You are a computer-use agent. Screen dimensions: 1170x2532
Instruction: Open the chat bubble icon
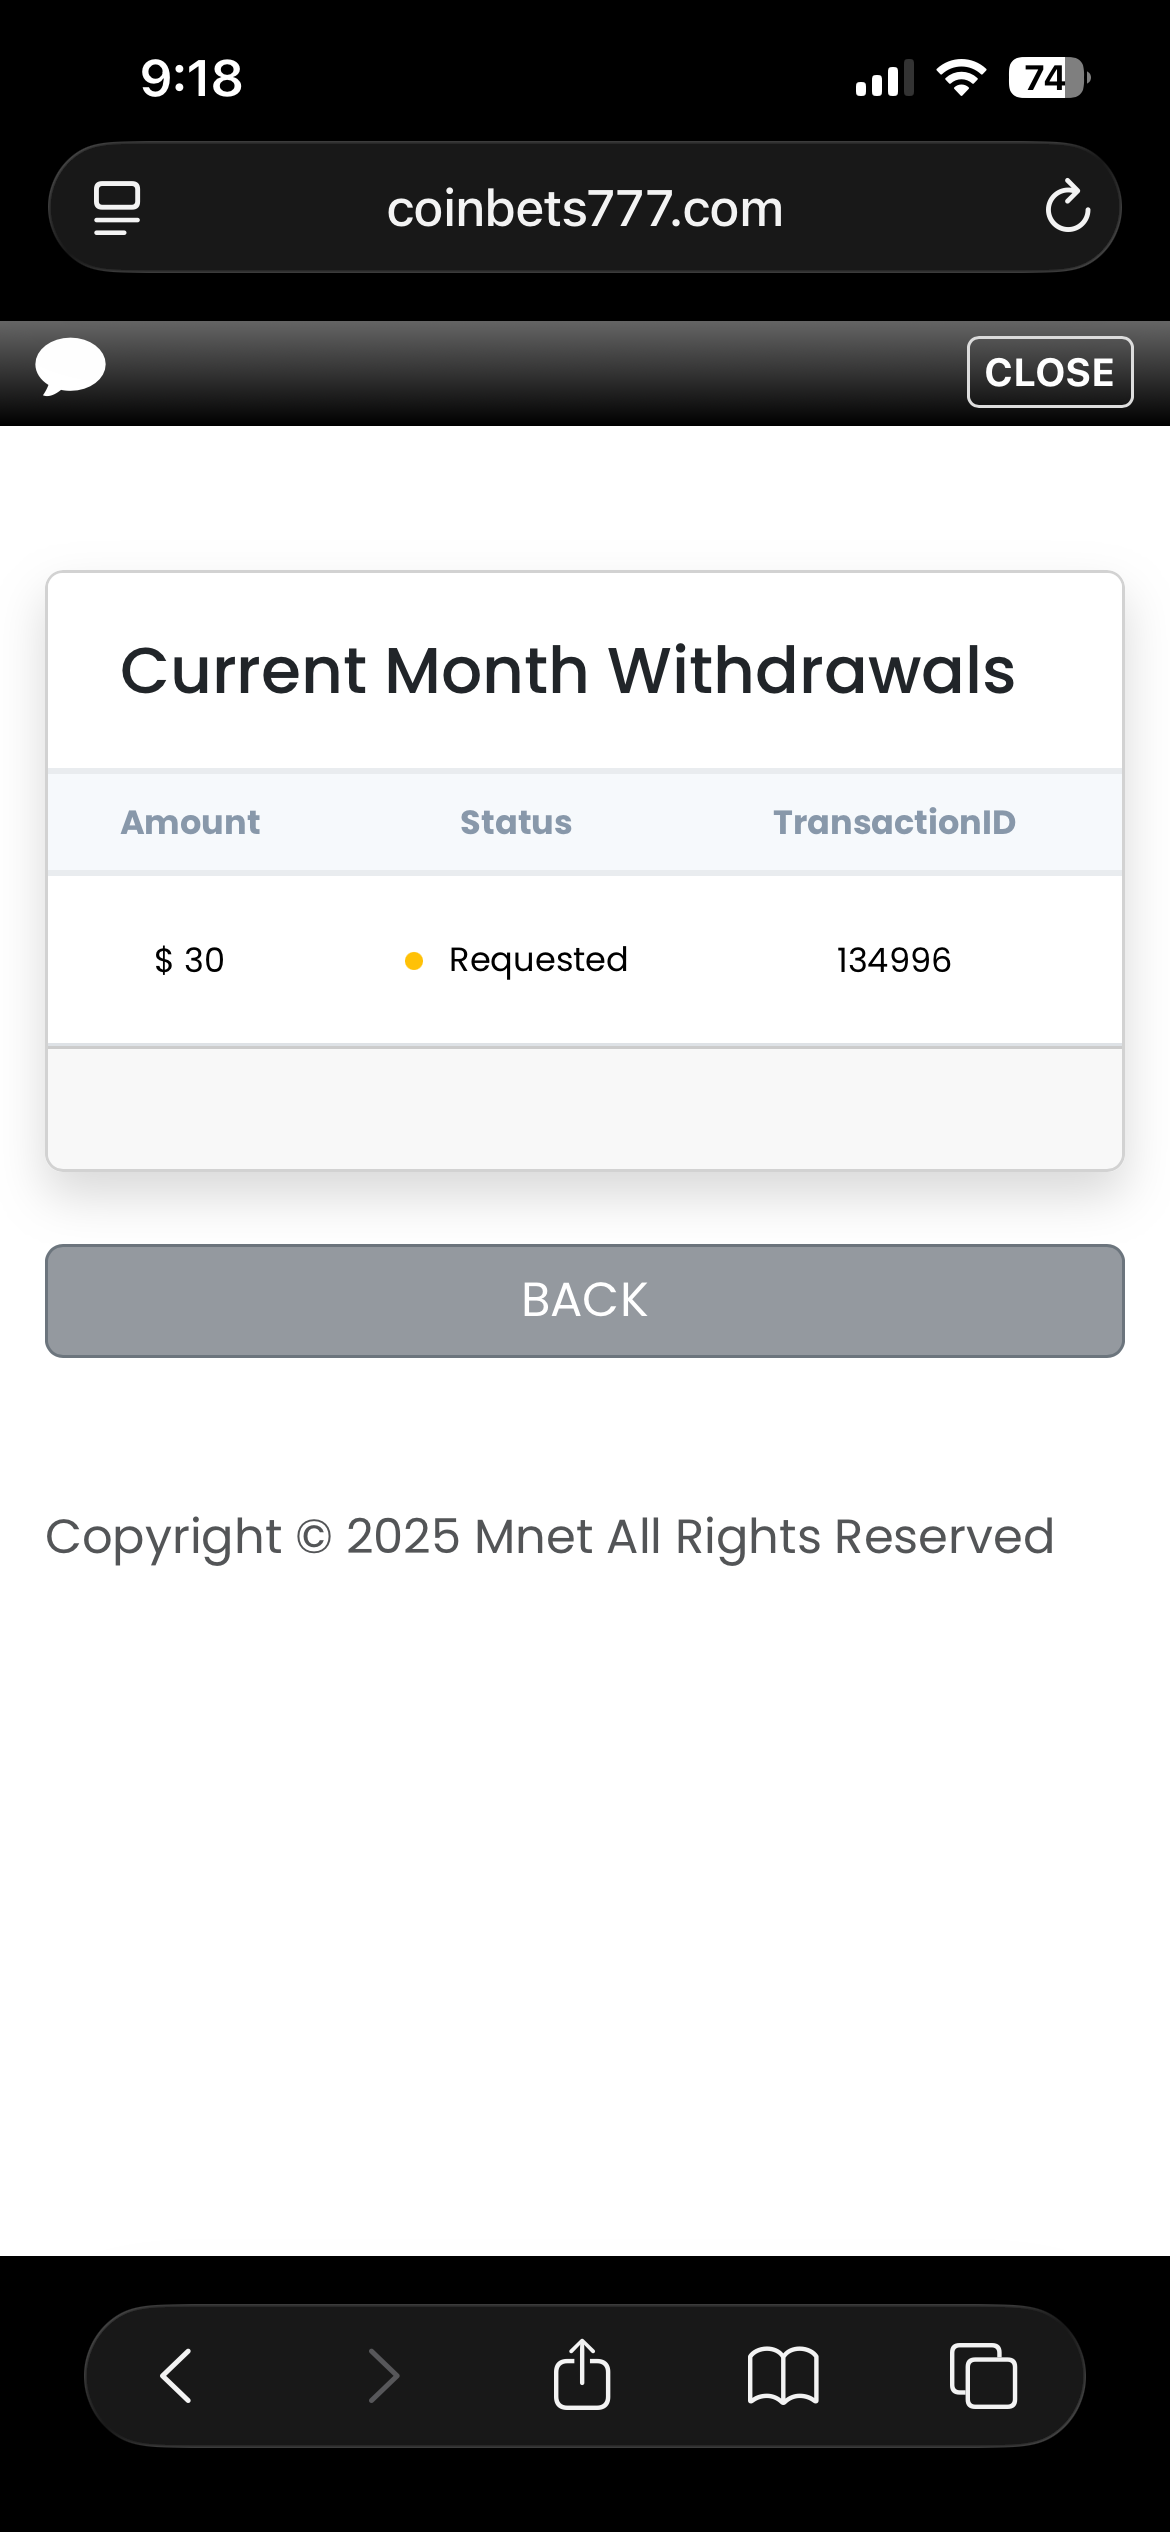(70, 367)
